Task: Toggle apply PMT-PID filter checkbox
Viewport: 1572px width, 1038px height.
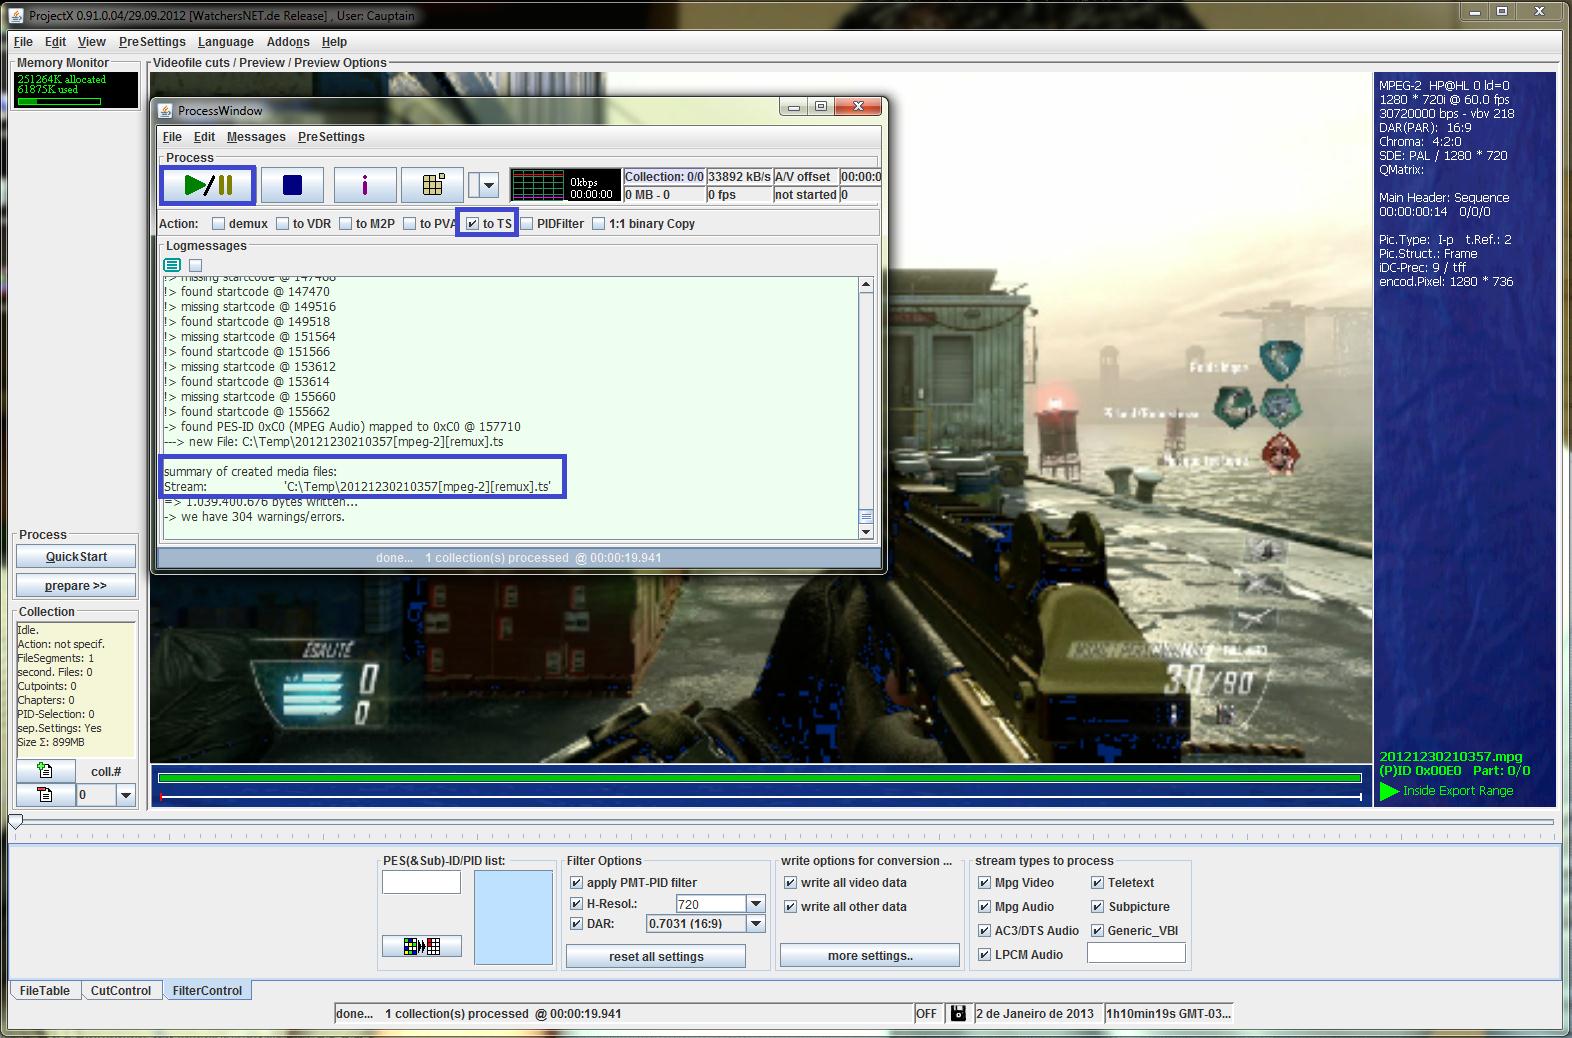Action: coord(576,883)
